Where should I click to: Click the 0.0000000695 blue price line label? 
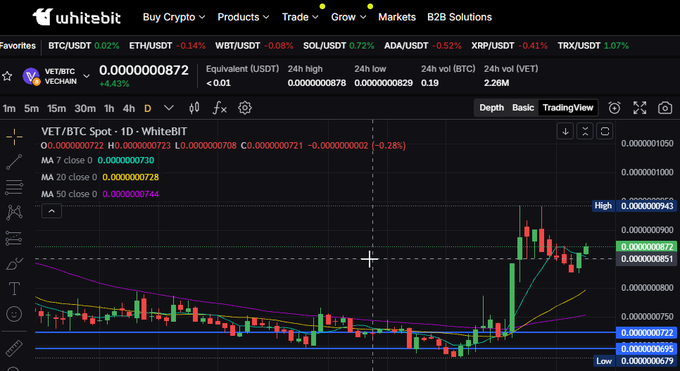click(x=647, y=348)
